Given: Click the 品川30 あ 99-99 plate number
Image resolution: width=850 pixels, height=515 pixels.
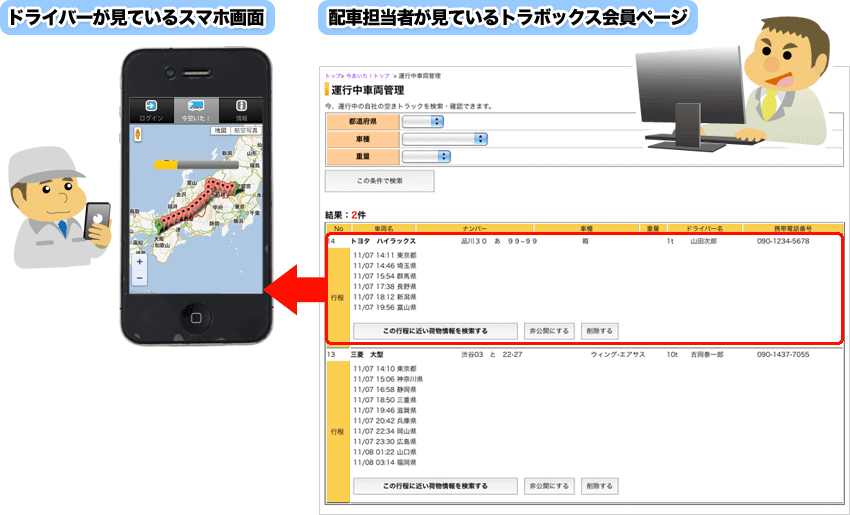Looking at the screenshot, I should click(x=499, y=241).
